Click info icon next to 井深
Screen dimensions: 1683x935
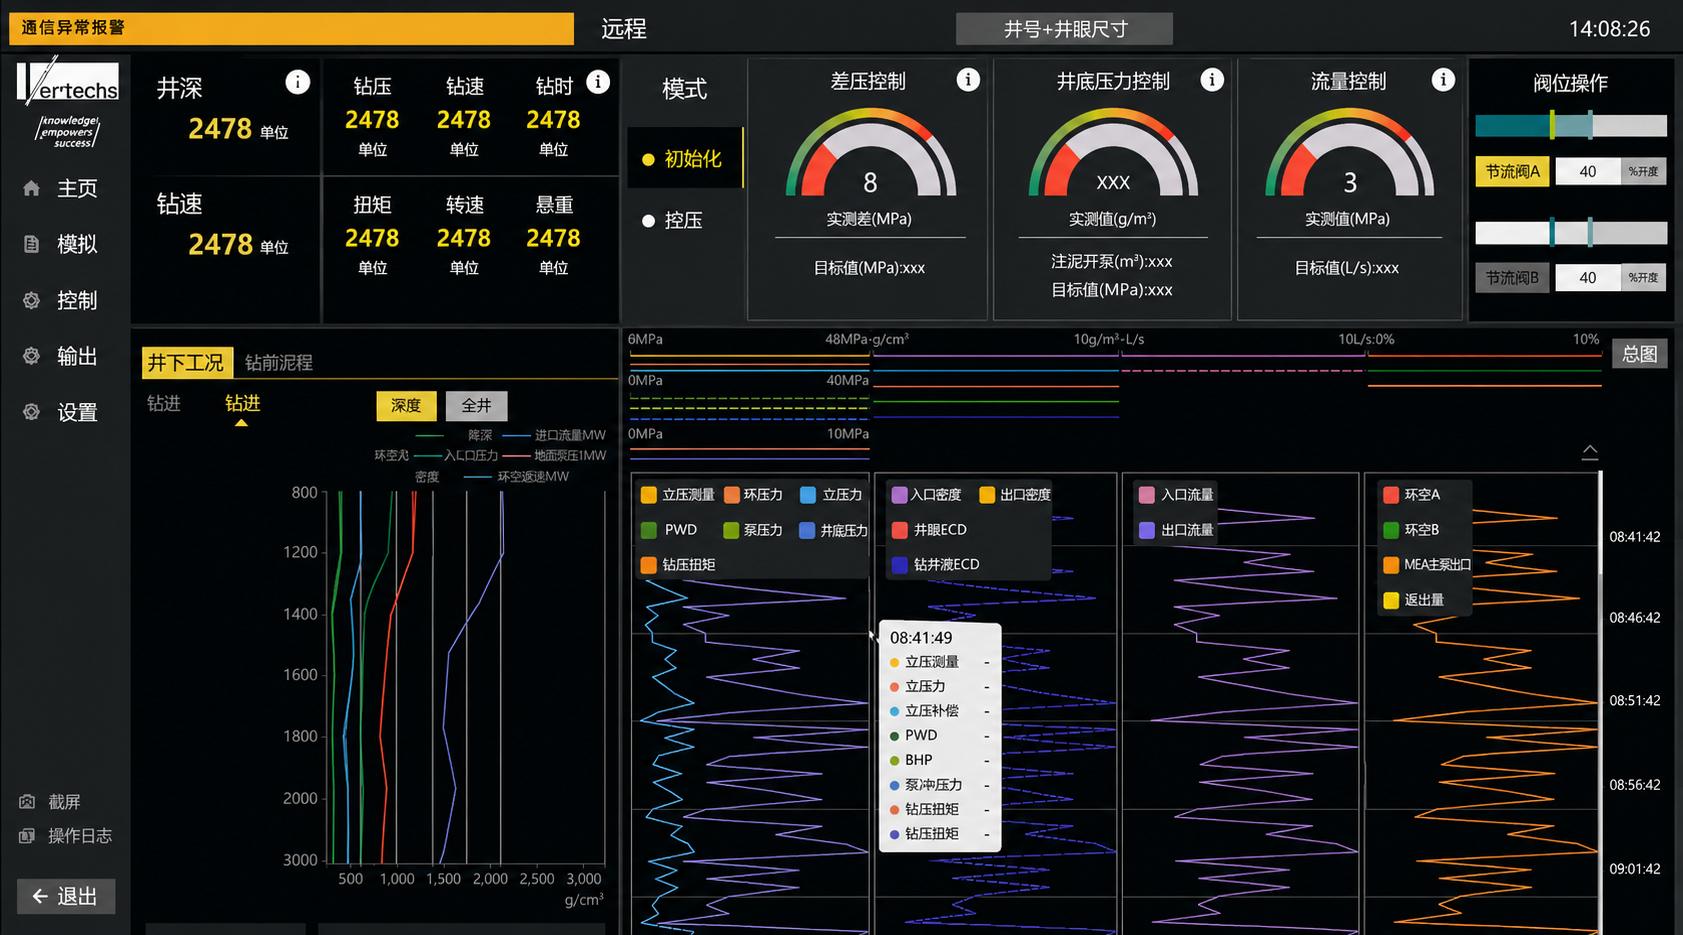[x=297, y=82]
